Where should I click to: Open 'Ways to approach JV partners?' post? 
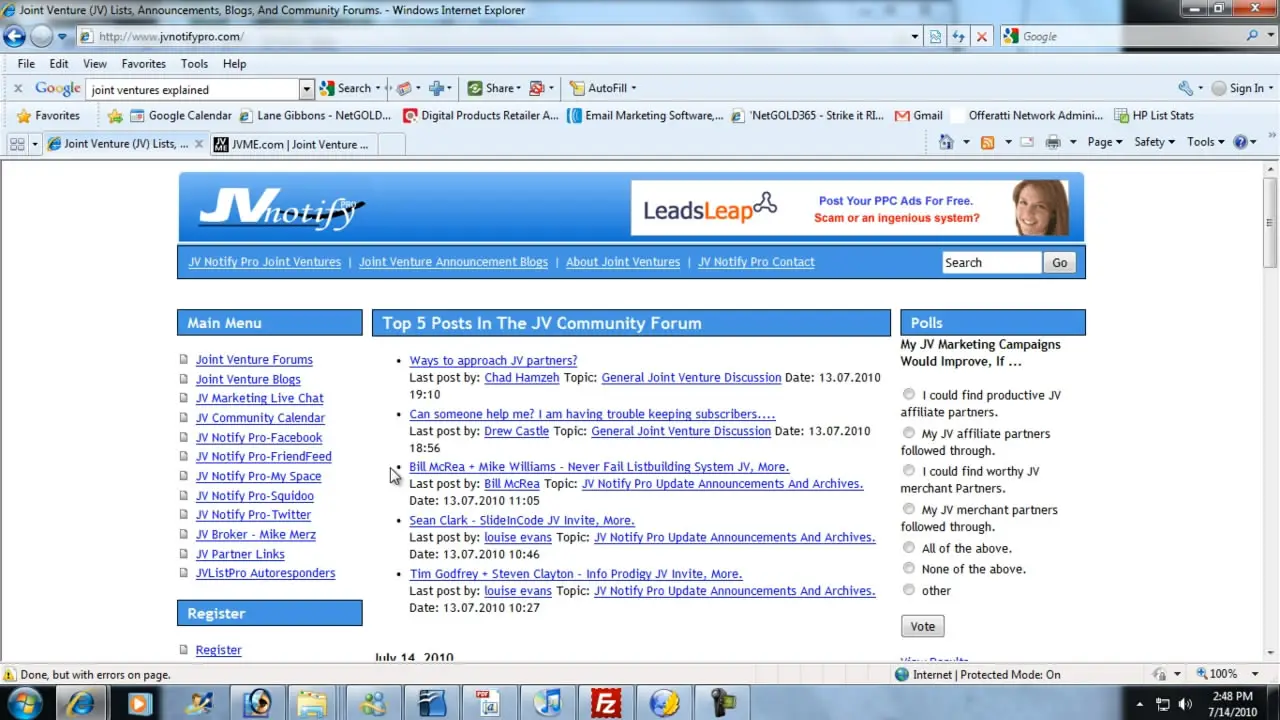pyautogui.click(x=493, y=361)
